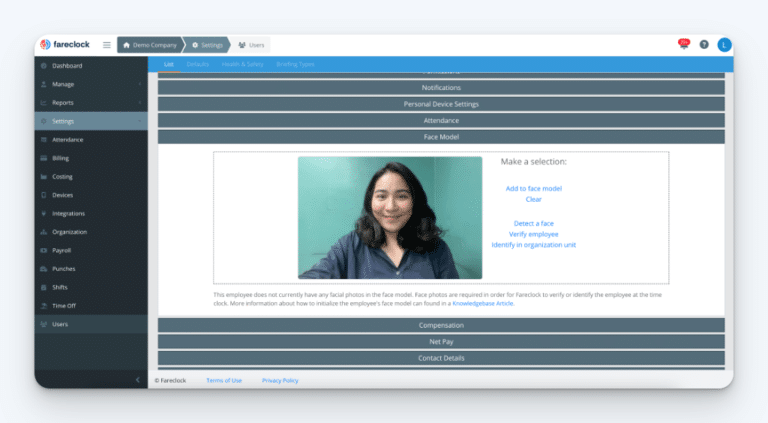Open the Knowledgebase Article link
The image size is (768, 423).
point(482,303)
